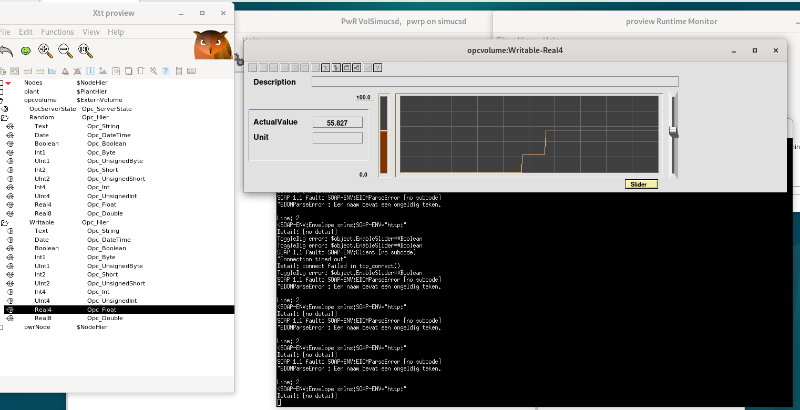This screenshot has height=410, width=800.
Task: Click the trend curve chart area
Action: (x=529, y=135)
